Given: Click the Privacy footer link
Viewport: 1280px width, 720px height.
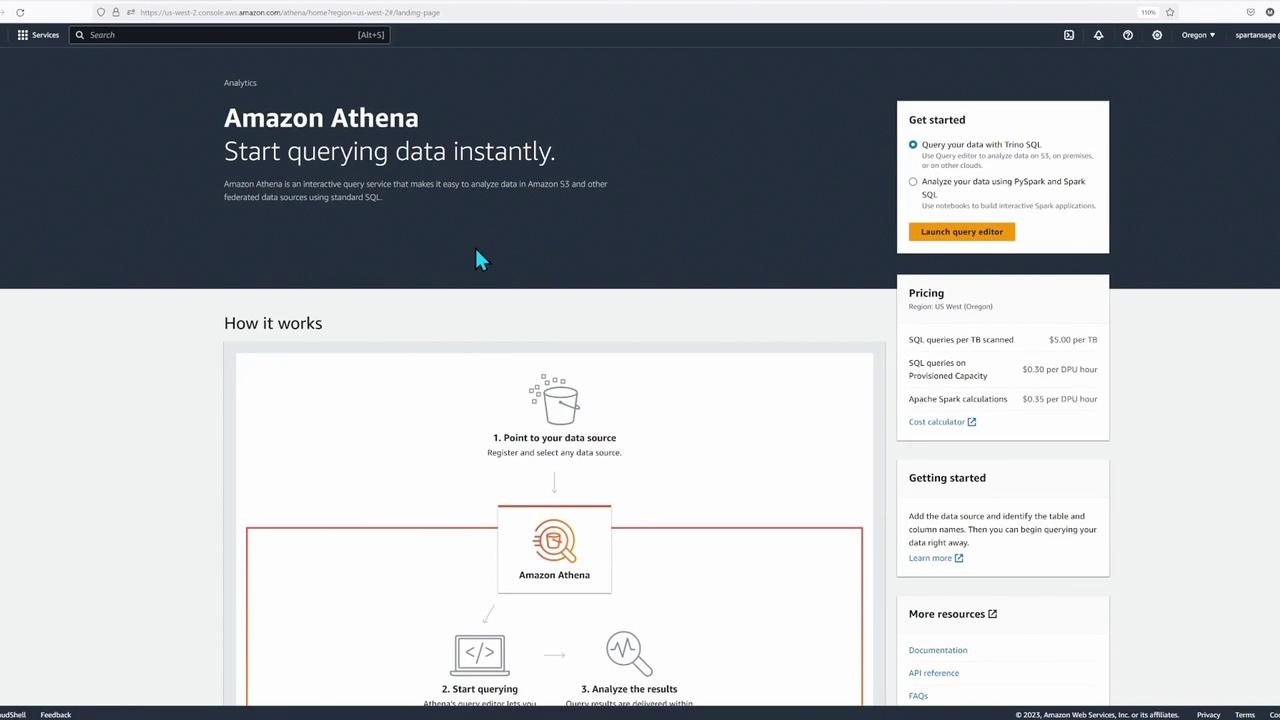Looking at the screenshot, I should pyautogui.click(x=1208, y=714).
